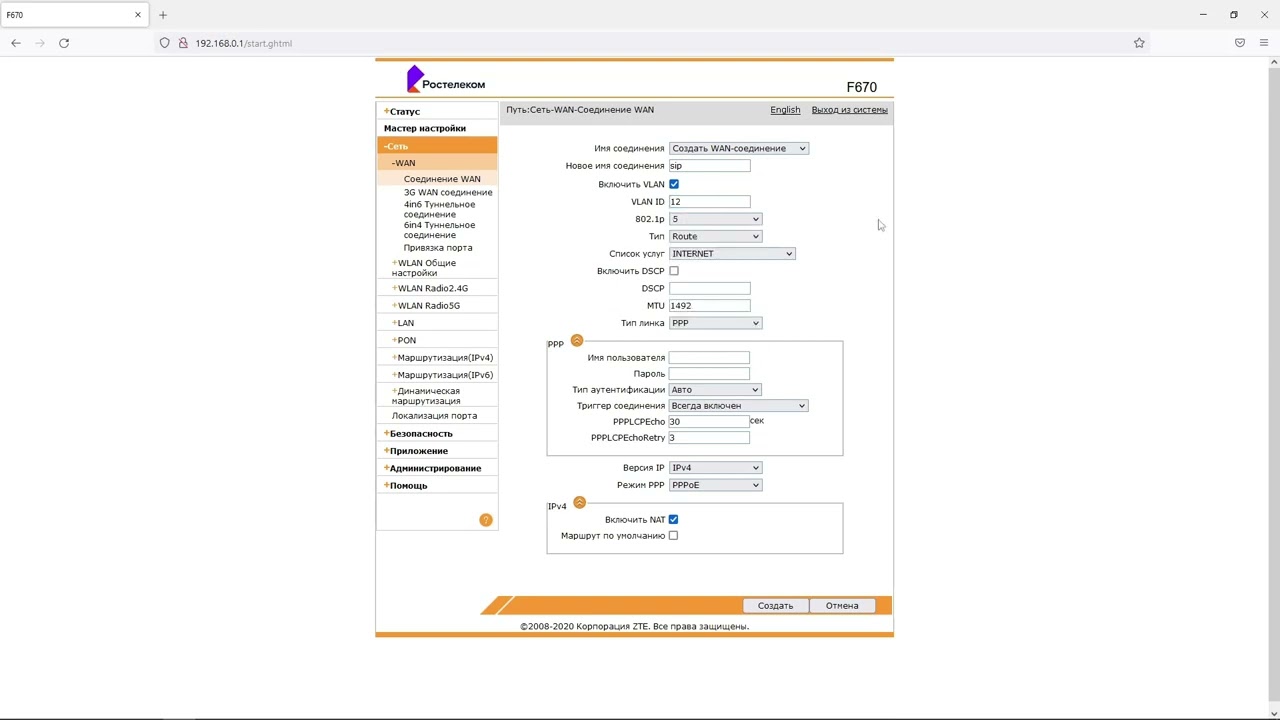The width and height of the screenshot is (1280, 720).
Task: Collapse the PPP section arrow icon
Action: pos(577,341)
